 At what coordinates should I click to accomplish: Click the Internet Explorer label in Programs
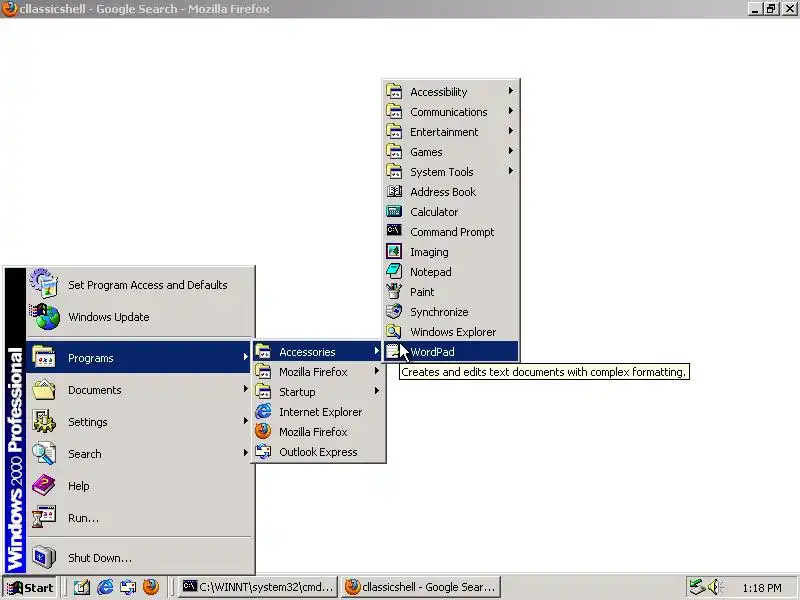point(320,412)
